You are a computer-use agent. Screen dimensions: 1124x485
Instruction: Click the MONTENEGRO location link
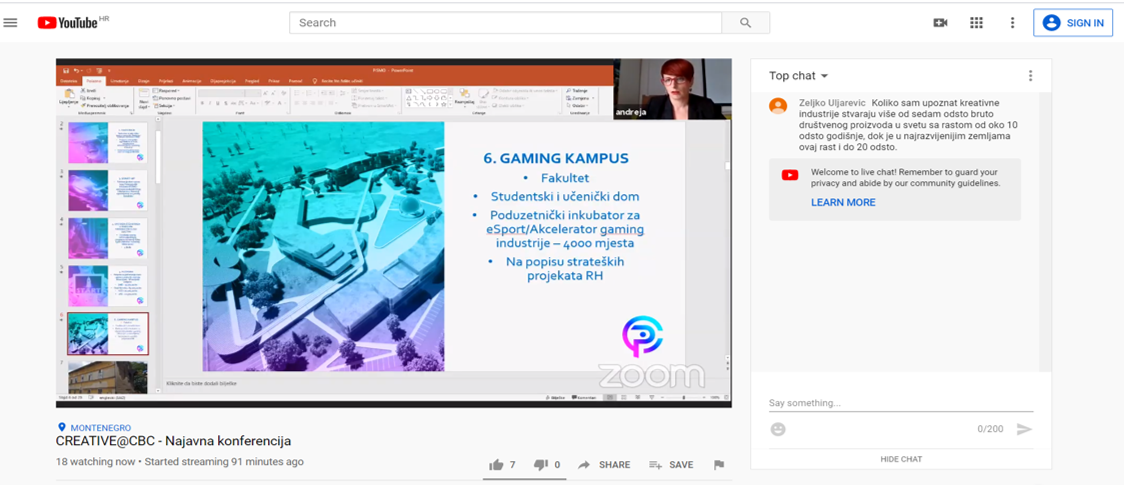[x=100, y=428]
